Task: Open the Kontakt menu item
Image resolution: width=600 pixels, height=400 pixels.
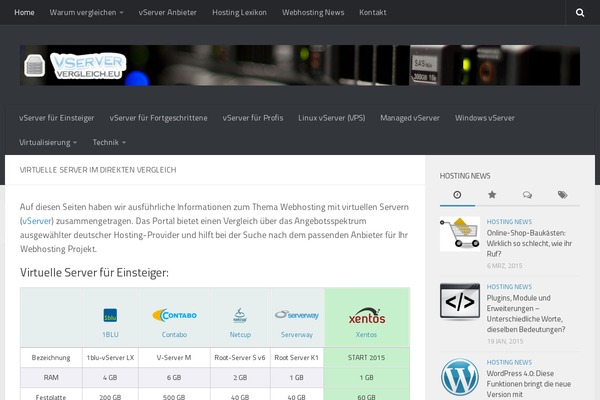Action: point(373,13)
